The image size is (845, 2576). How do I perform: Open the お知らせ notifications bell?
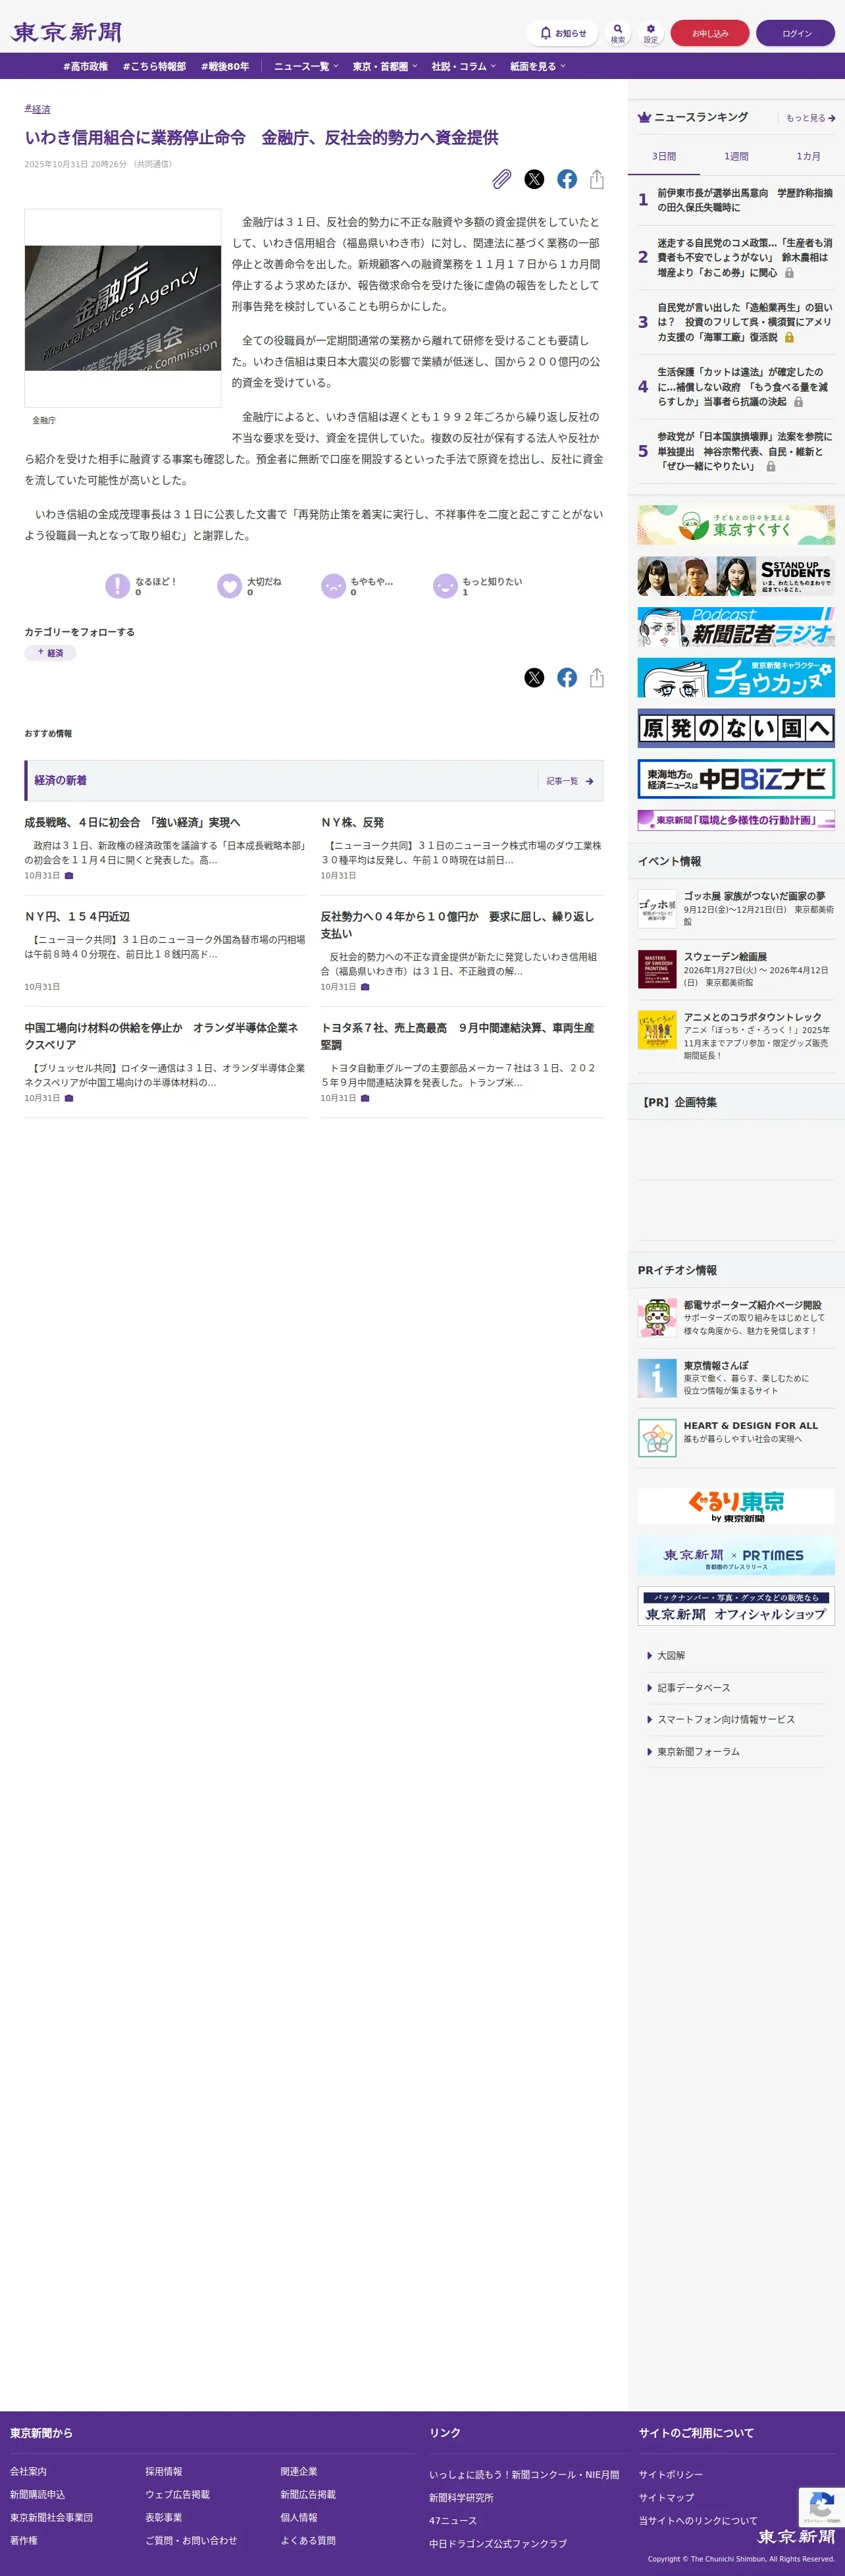(562, 33)
